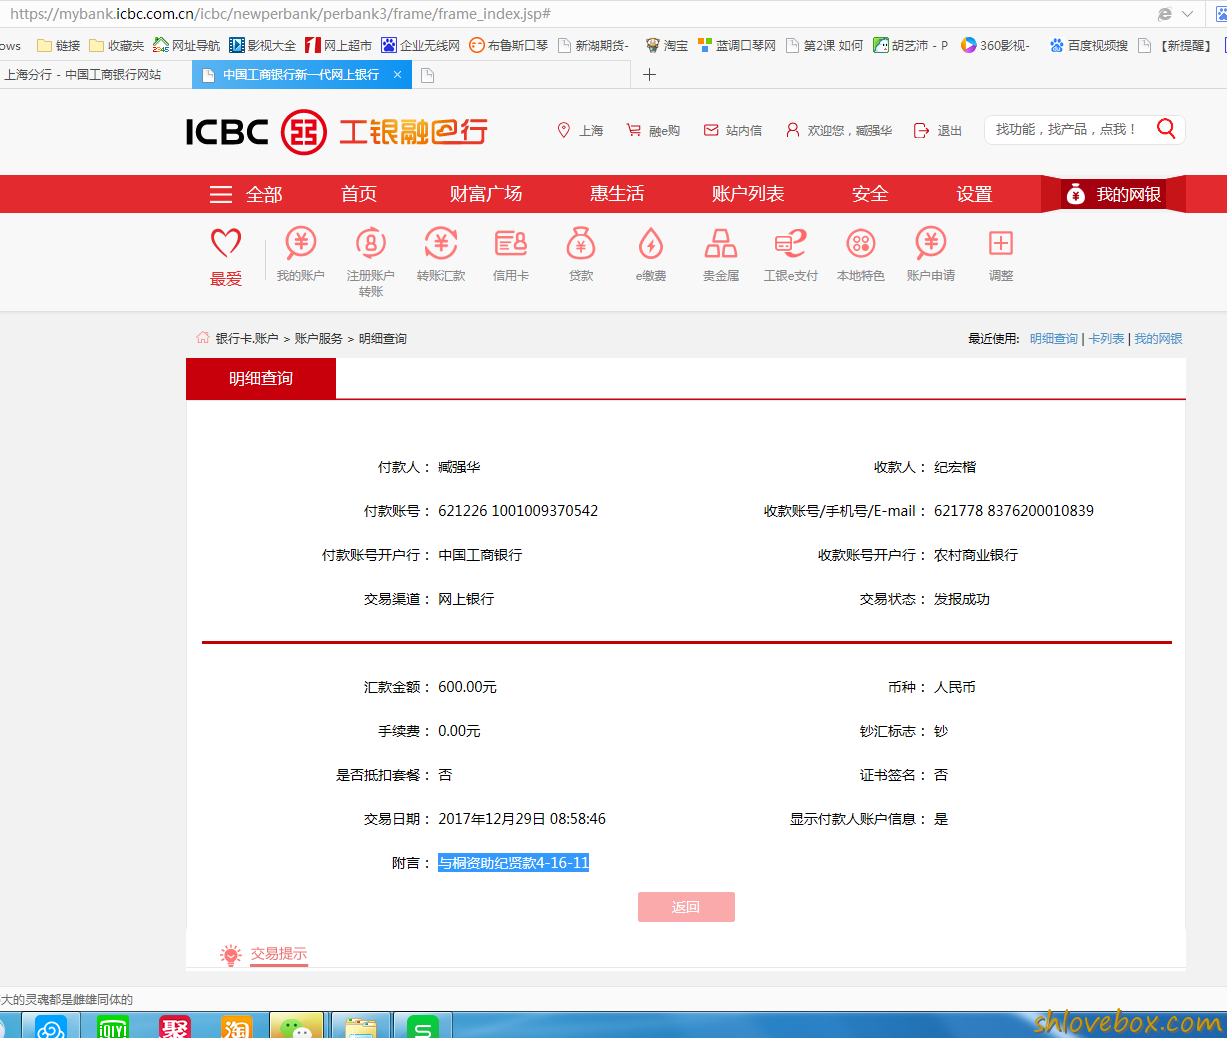Click the highlighted 附言 remark text
Image resolution: width=1227 pixels, height=1038 pixels.
(x=513, y=862)
